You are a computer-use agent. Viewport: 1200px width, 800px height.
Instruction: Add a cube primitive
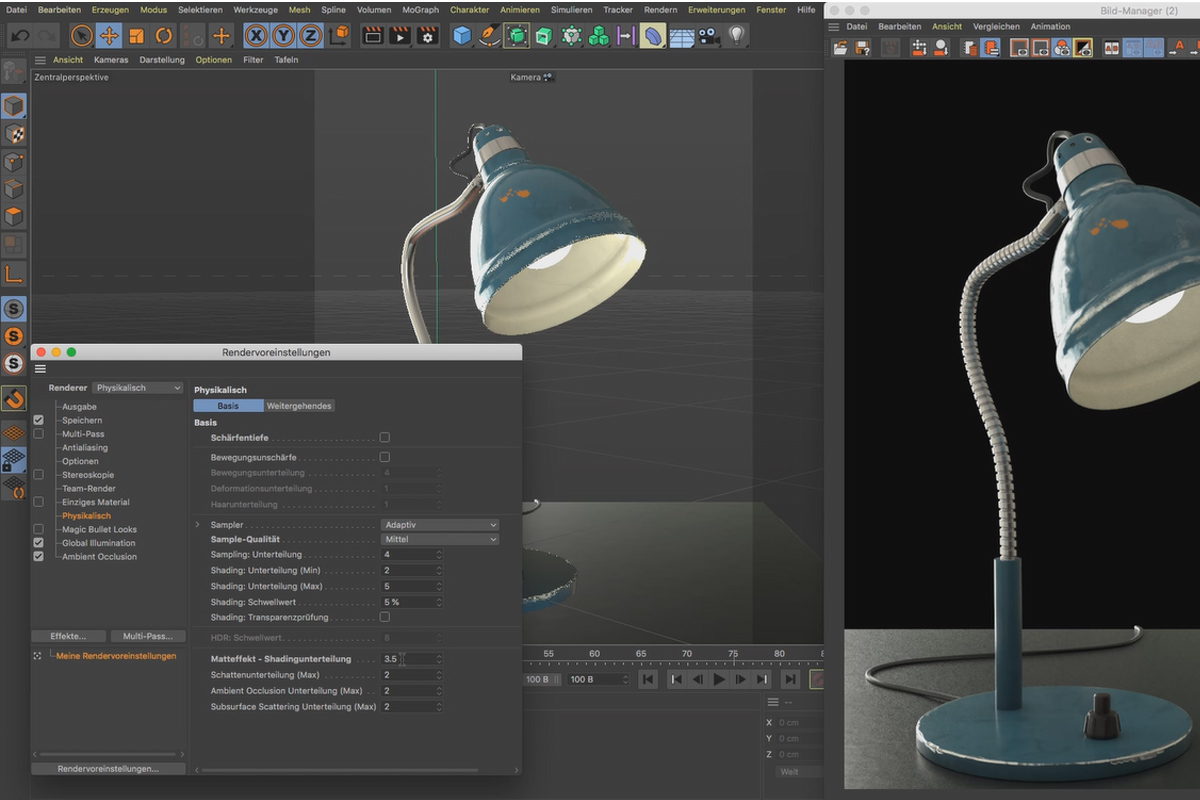pyautogui.click(x=461, y=36)
